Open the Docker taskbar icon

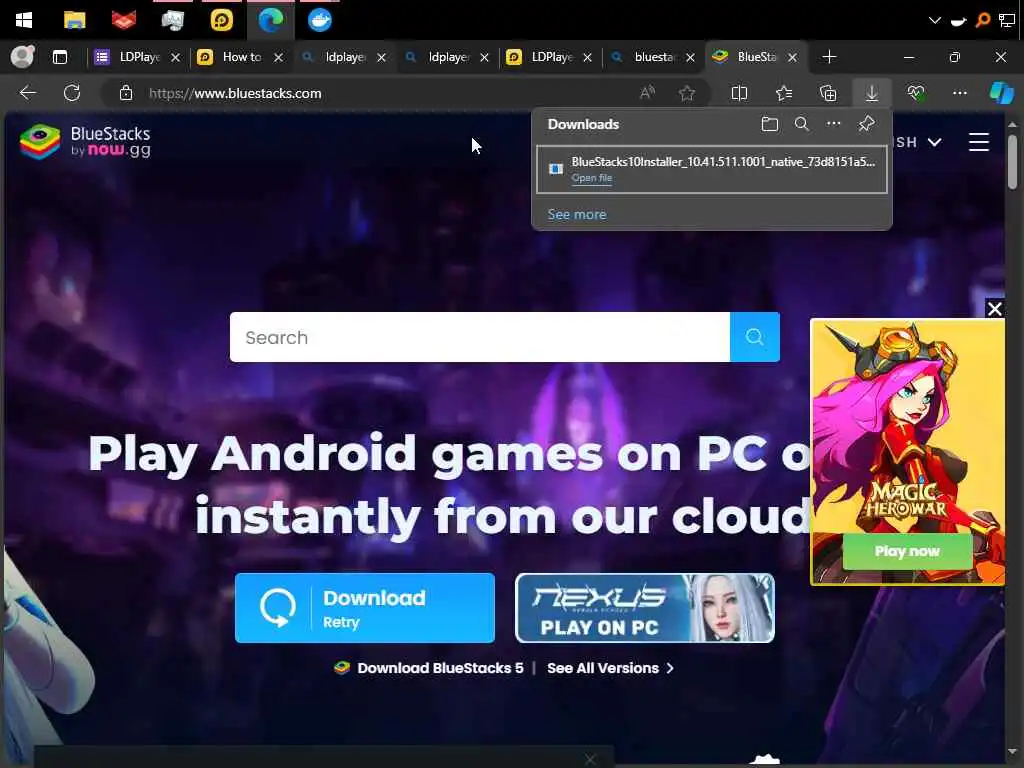(x=319, y=20)
